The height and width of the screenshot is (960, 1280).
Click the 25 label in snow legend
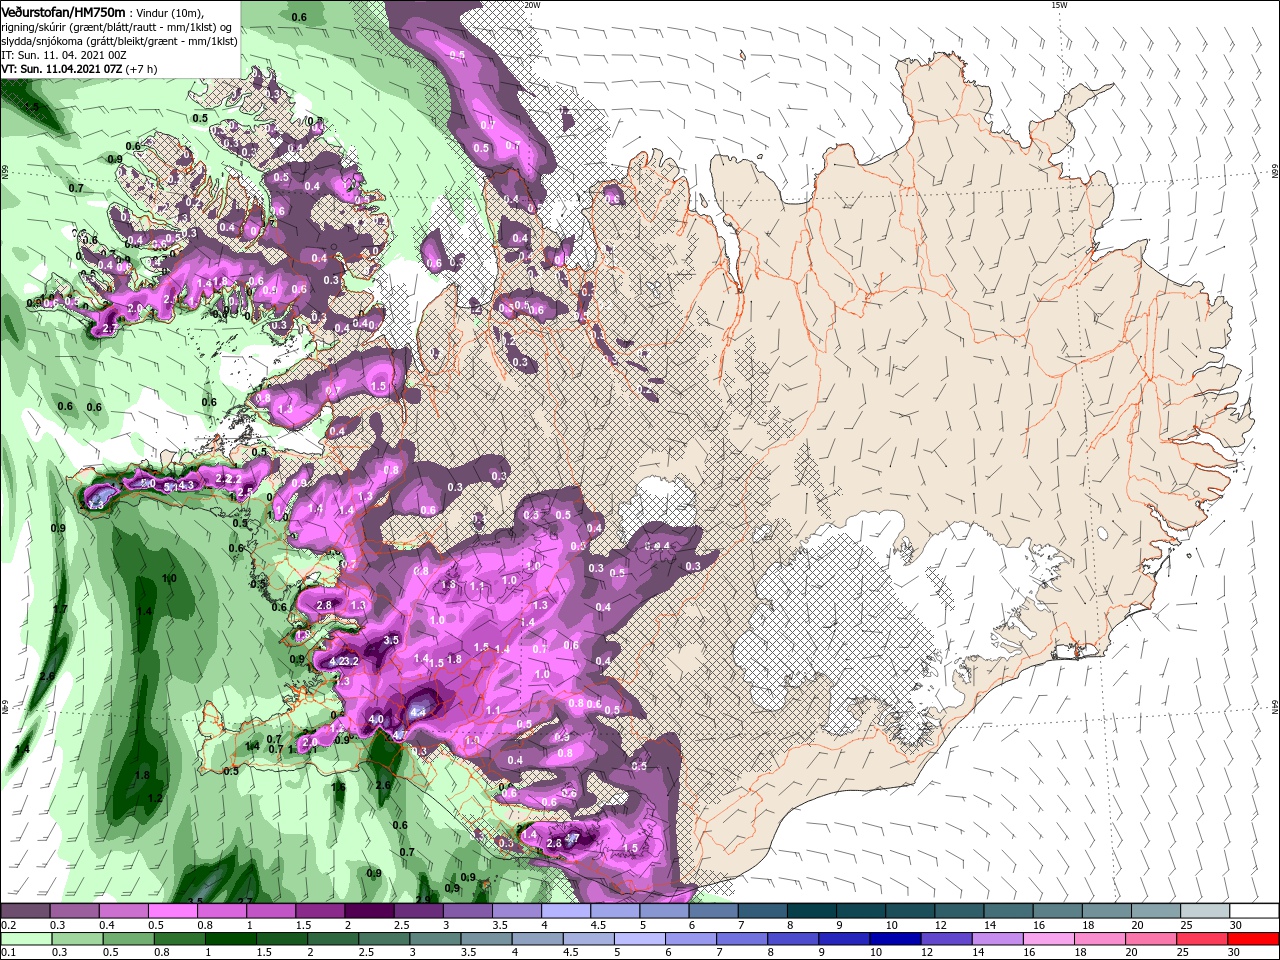(x=1186, y=925)
